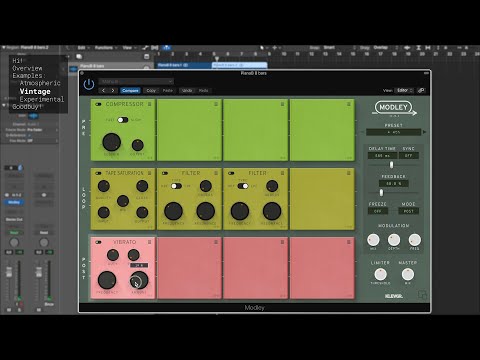Open the View menu in Logic tracks area
The height and width of the screenshot is (360, 480).
coord(129,48)
